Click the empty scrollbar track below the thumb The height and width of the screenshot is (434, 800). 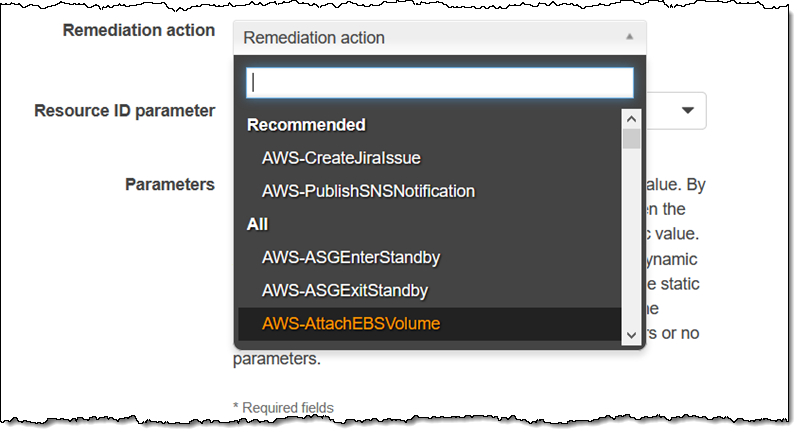[x=631, y=240]
